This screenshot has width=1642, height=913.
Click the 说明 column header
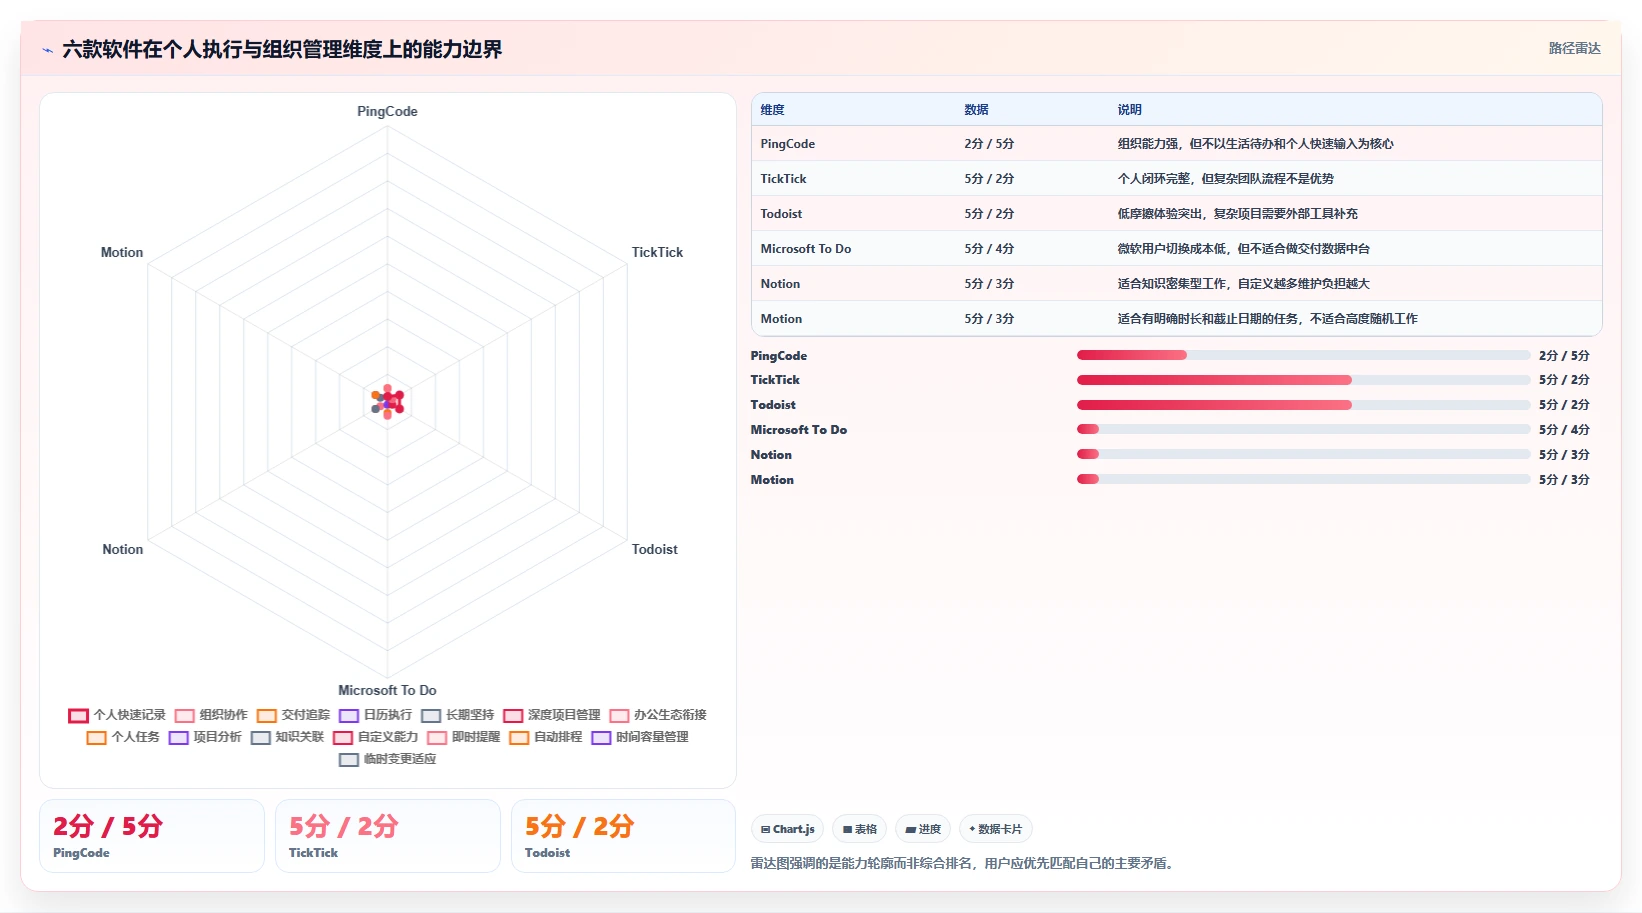click(1129, 110)
